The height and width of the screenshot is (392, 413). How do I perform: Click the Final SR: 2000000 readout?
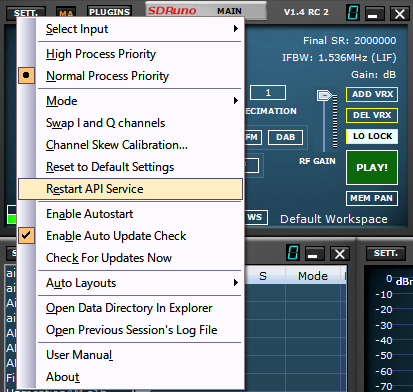click(x=349, y=41)
